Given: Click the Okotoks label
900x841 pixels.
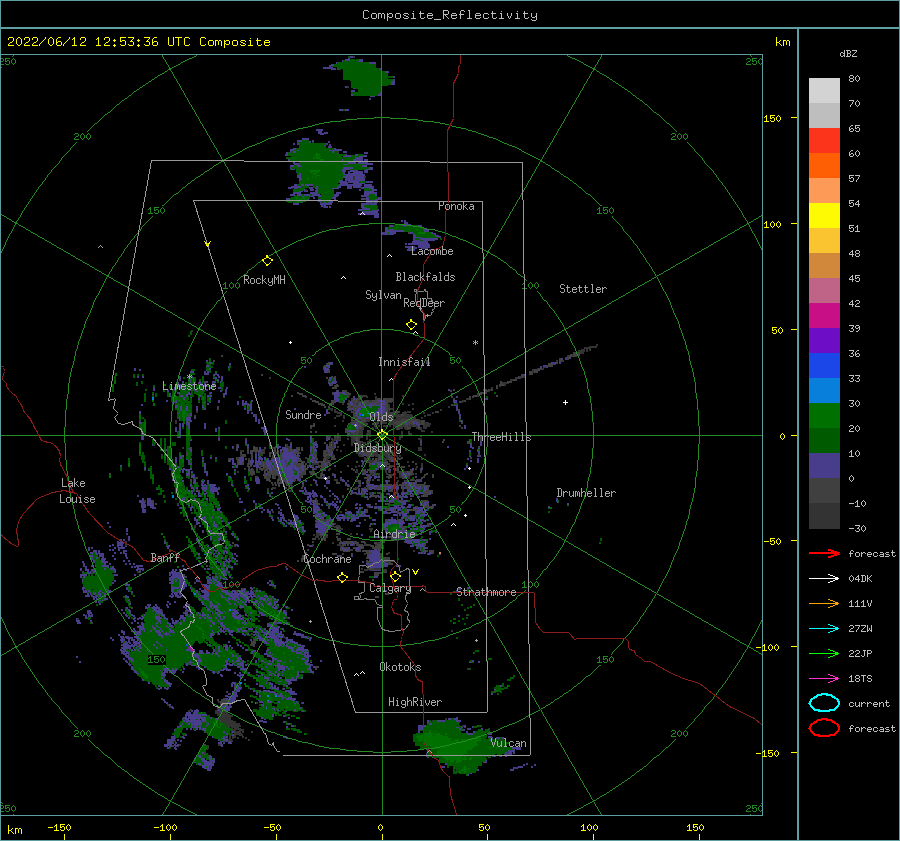Looking at the screenshot, I should (x=400, y=667).
